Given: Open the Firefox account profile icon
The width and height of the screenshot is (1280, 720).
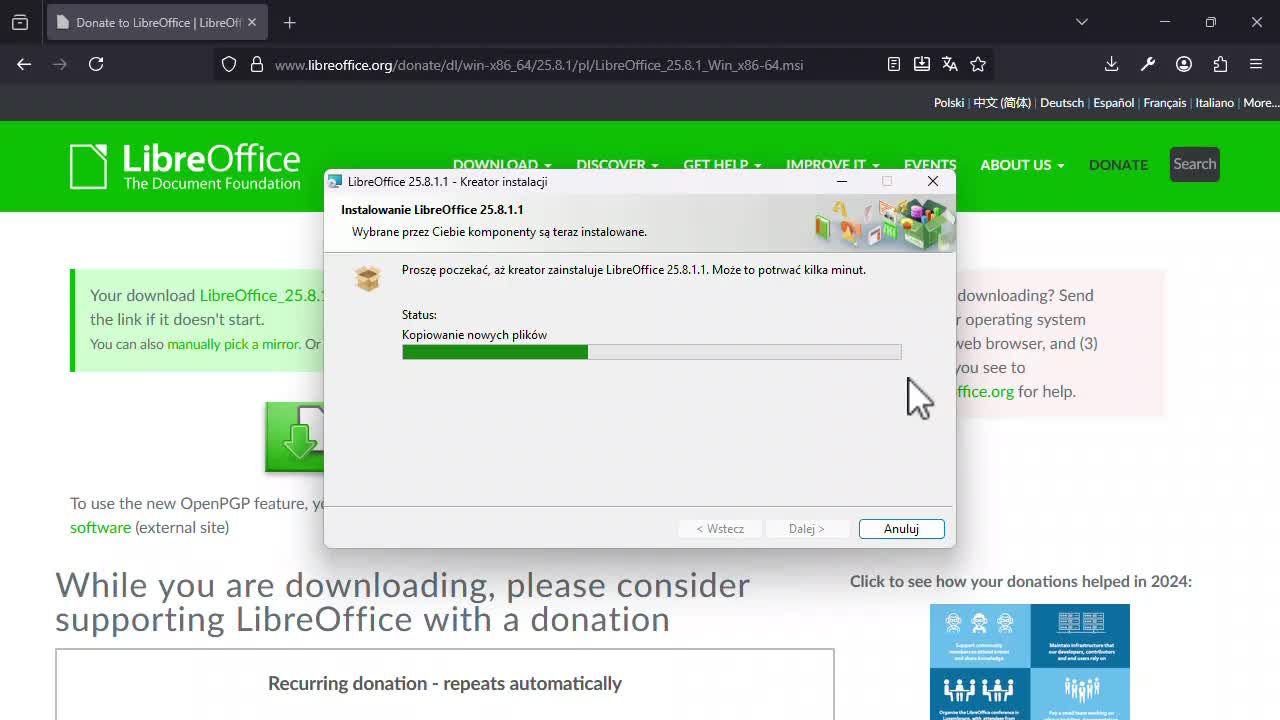Looking at the screenshot, I should (1184, 64).
